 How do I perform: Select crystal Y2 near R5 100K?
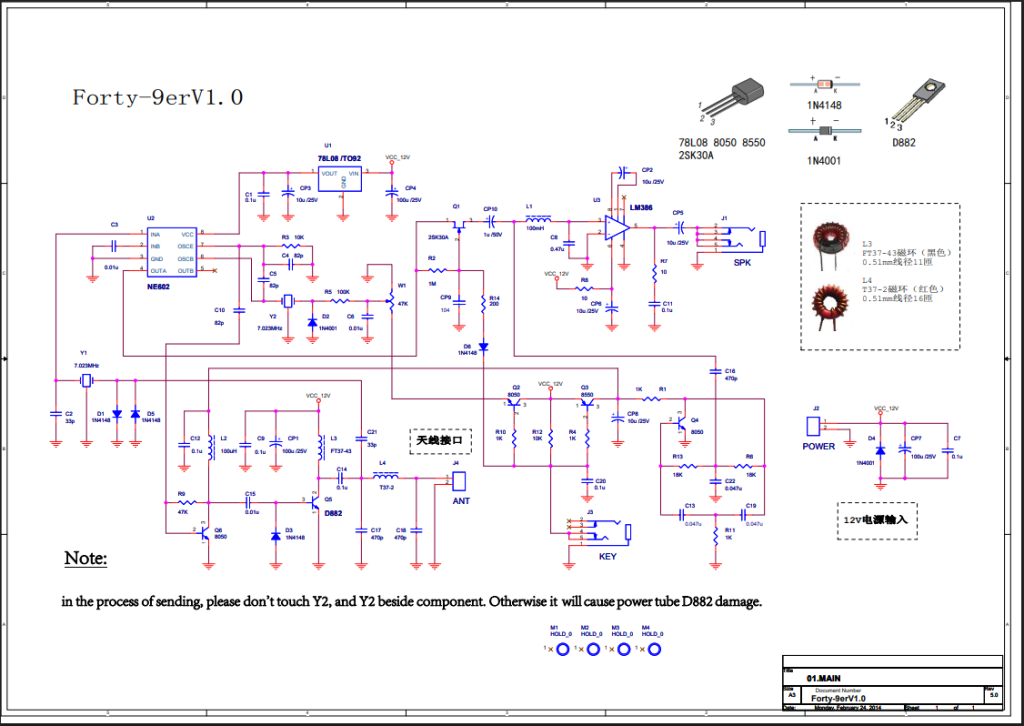288,301
